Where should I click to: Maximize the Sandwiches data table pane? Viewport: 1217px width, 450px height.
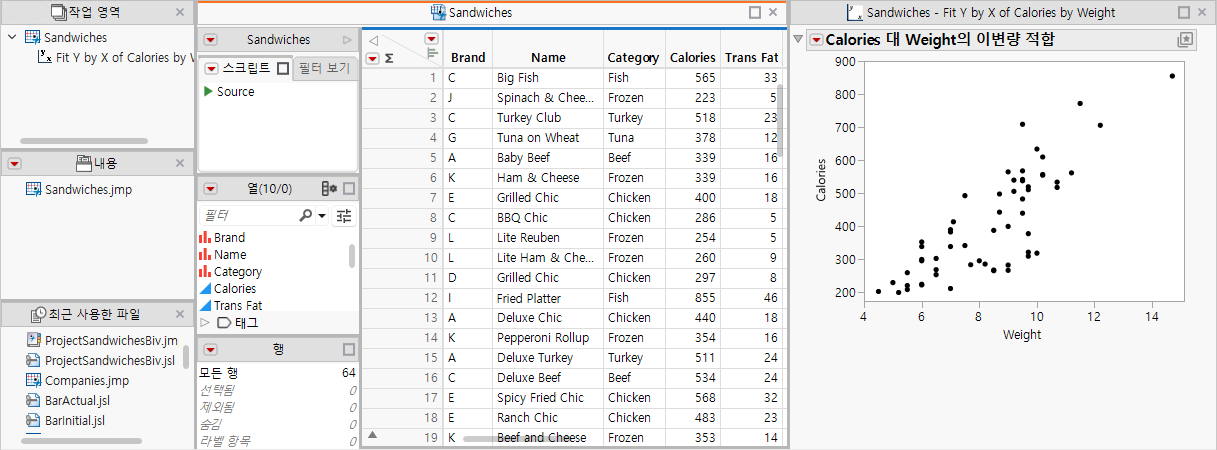tap(755, 13)
